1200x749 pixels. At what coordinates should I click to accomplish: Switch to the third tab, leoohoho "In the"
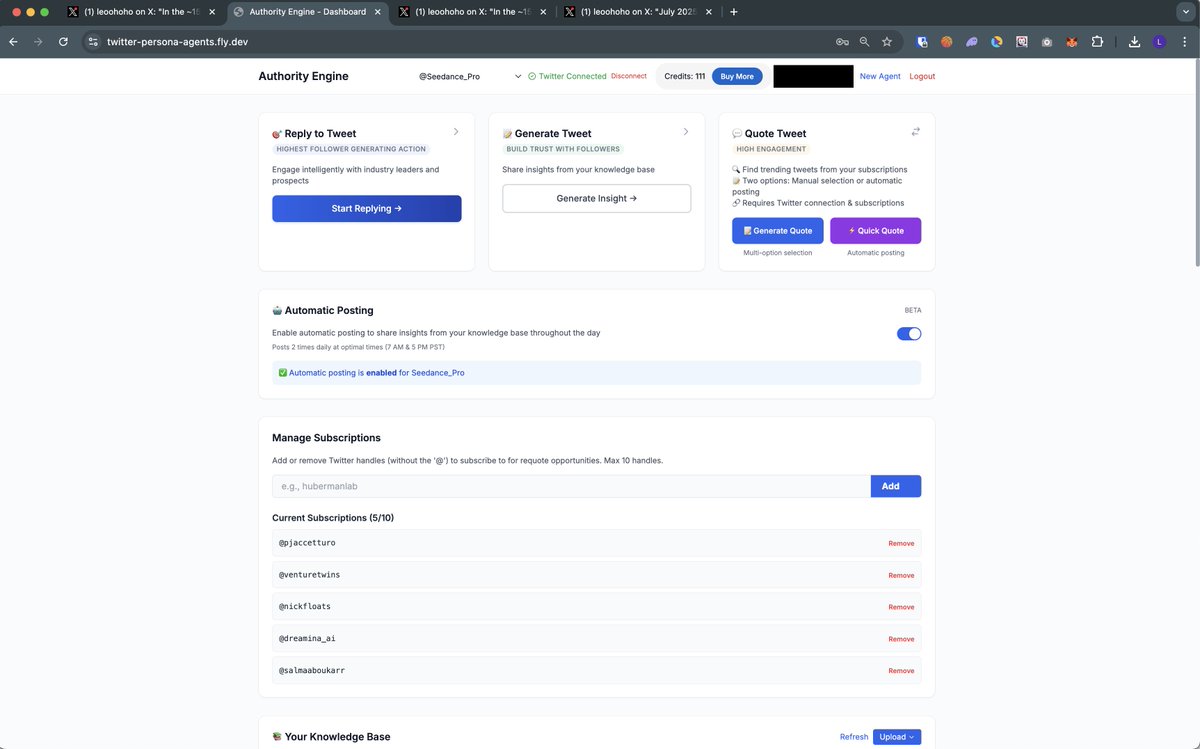[x=472, y=12]
